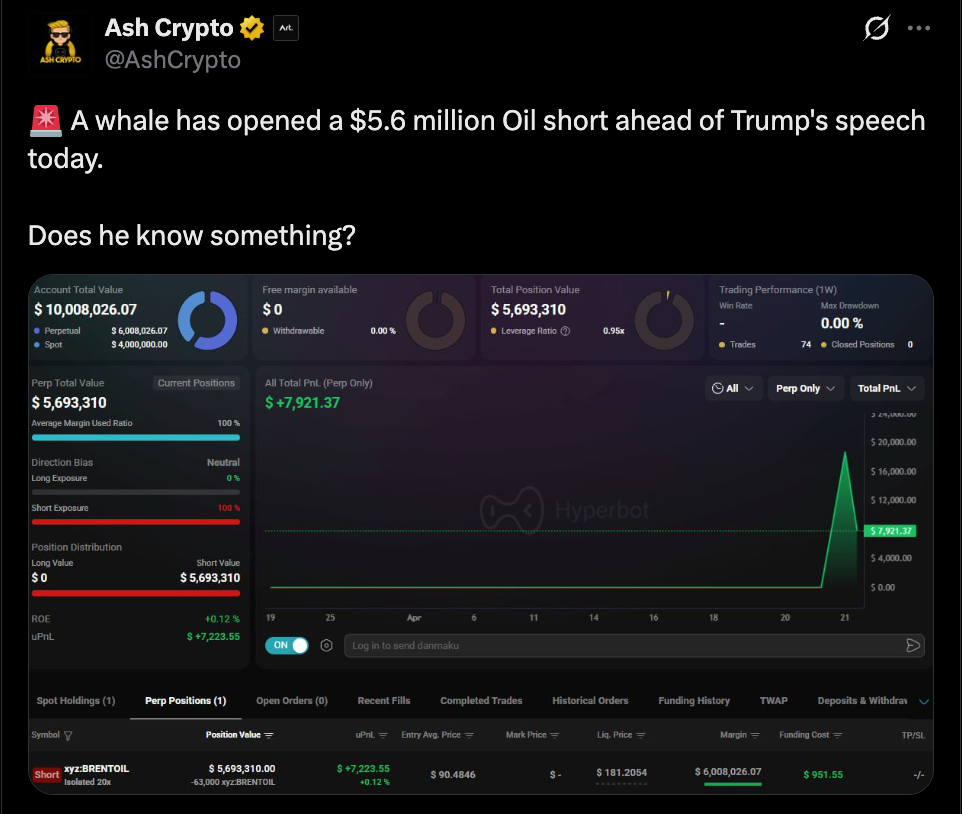Open the Total PnL dropdown
Image resolution: width=962 pixels, height=814 pixels.
(886, 388)
